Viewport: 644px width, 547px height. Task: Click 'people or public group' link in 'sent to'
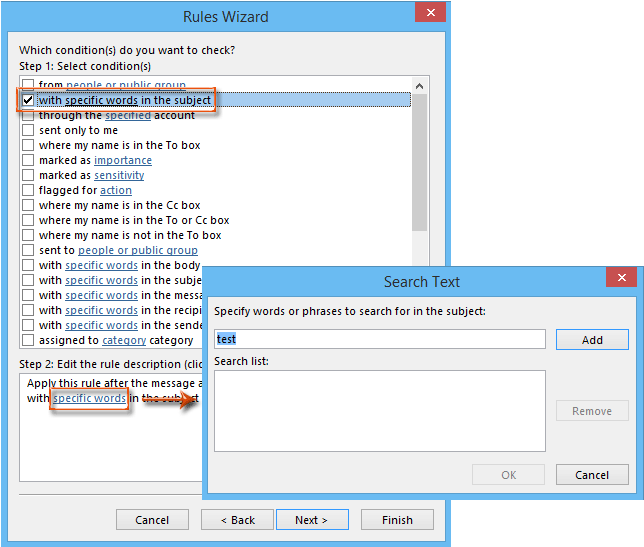(x=138, y=250)
